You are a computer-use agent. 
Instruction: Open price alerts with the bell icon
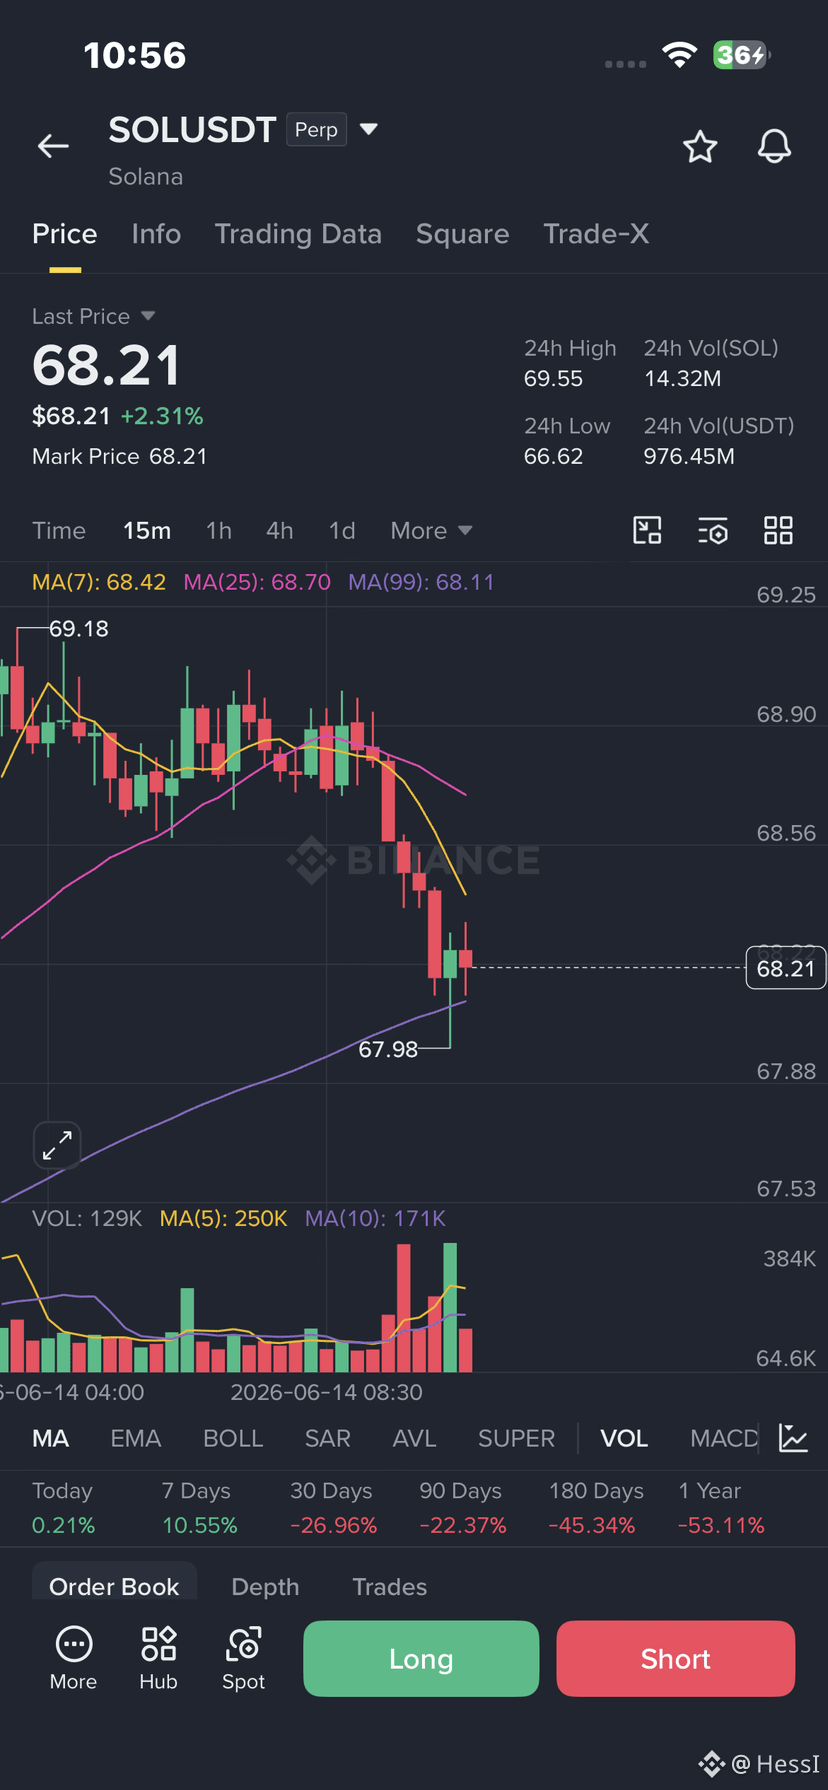pos(774,147)
